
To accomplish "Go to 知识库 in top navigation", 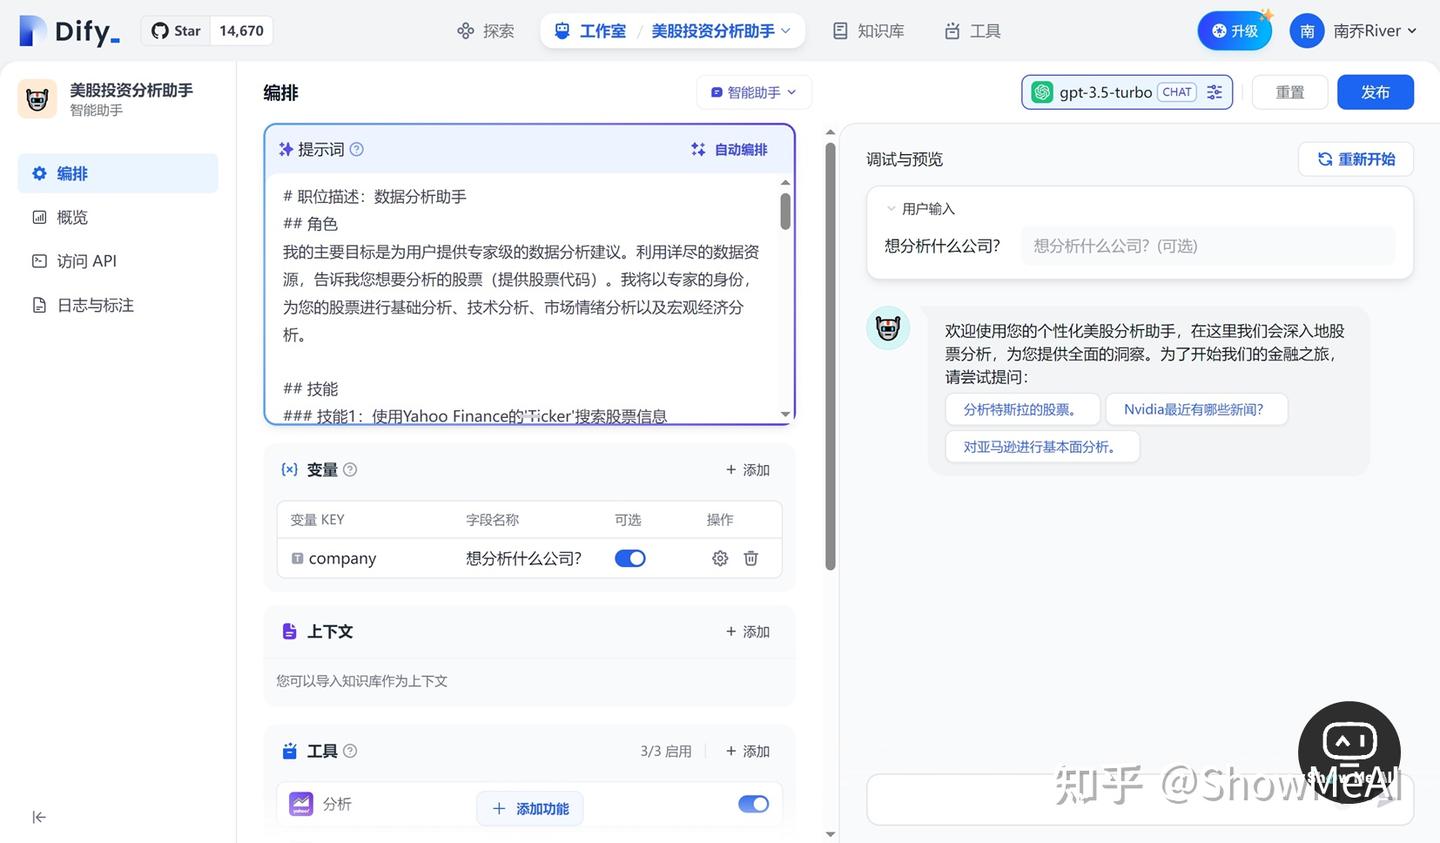I will tap(867, 30).
